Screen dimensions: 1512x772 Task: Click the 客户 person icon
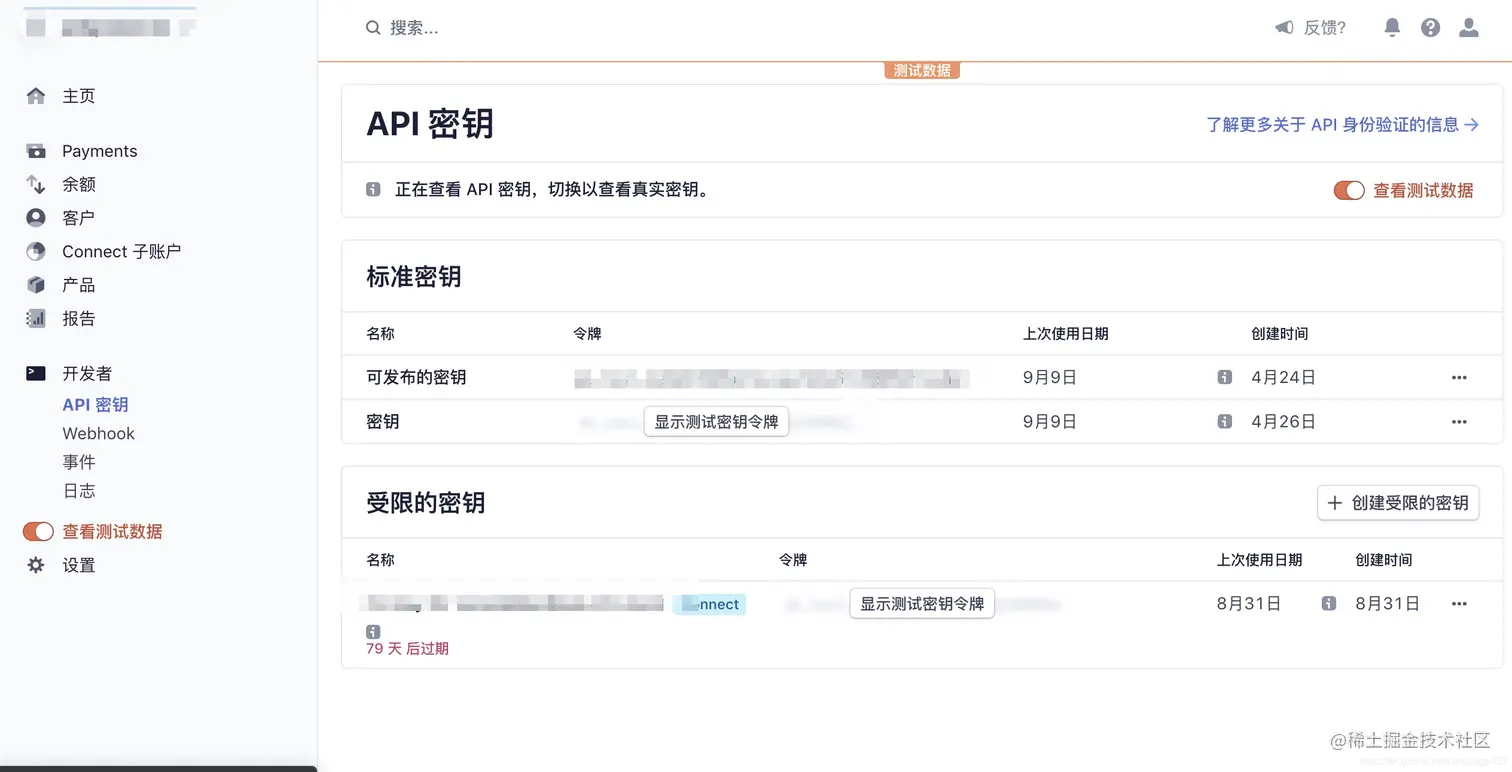coord(36,217)
